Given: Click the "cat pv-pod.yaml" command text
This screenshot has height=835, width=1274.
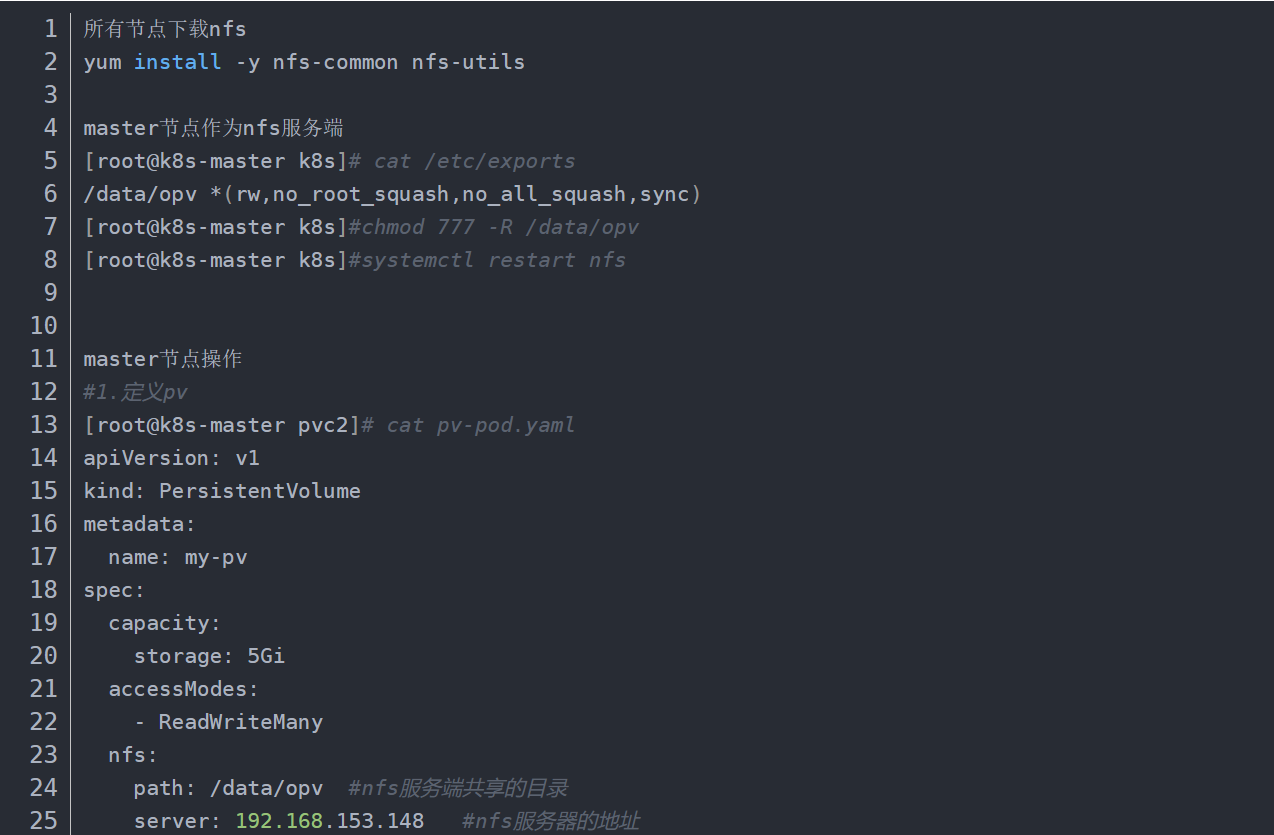Looking at the screenshot, I should coord(480,425).
